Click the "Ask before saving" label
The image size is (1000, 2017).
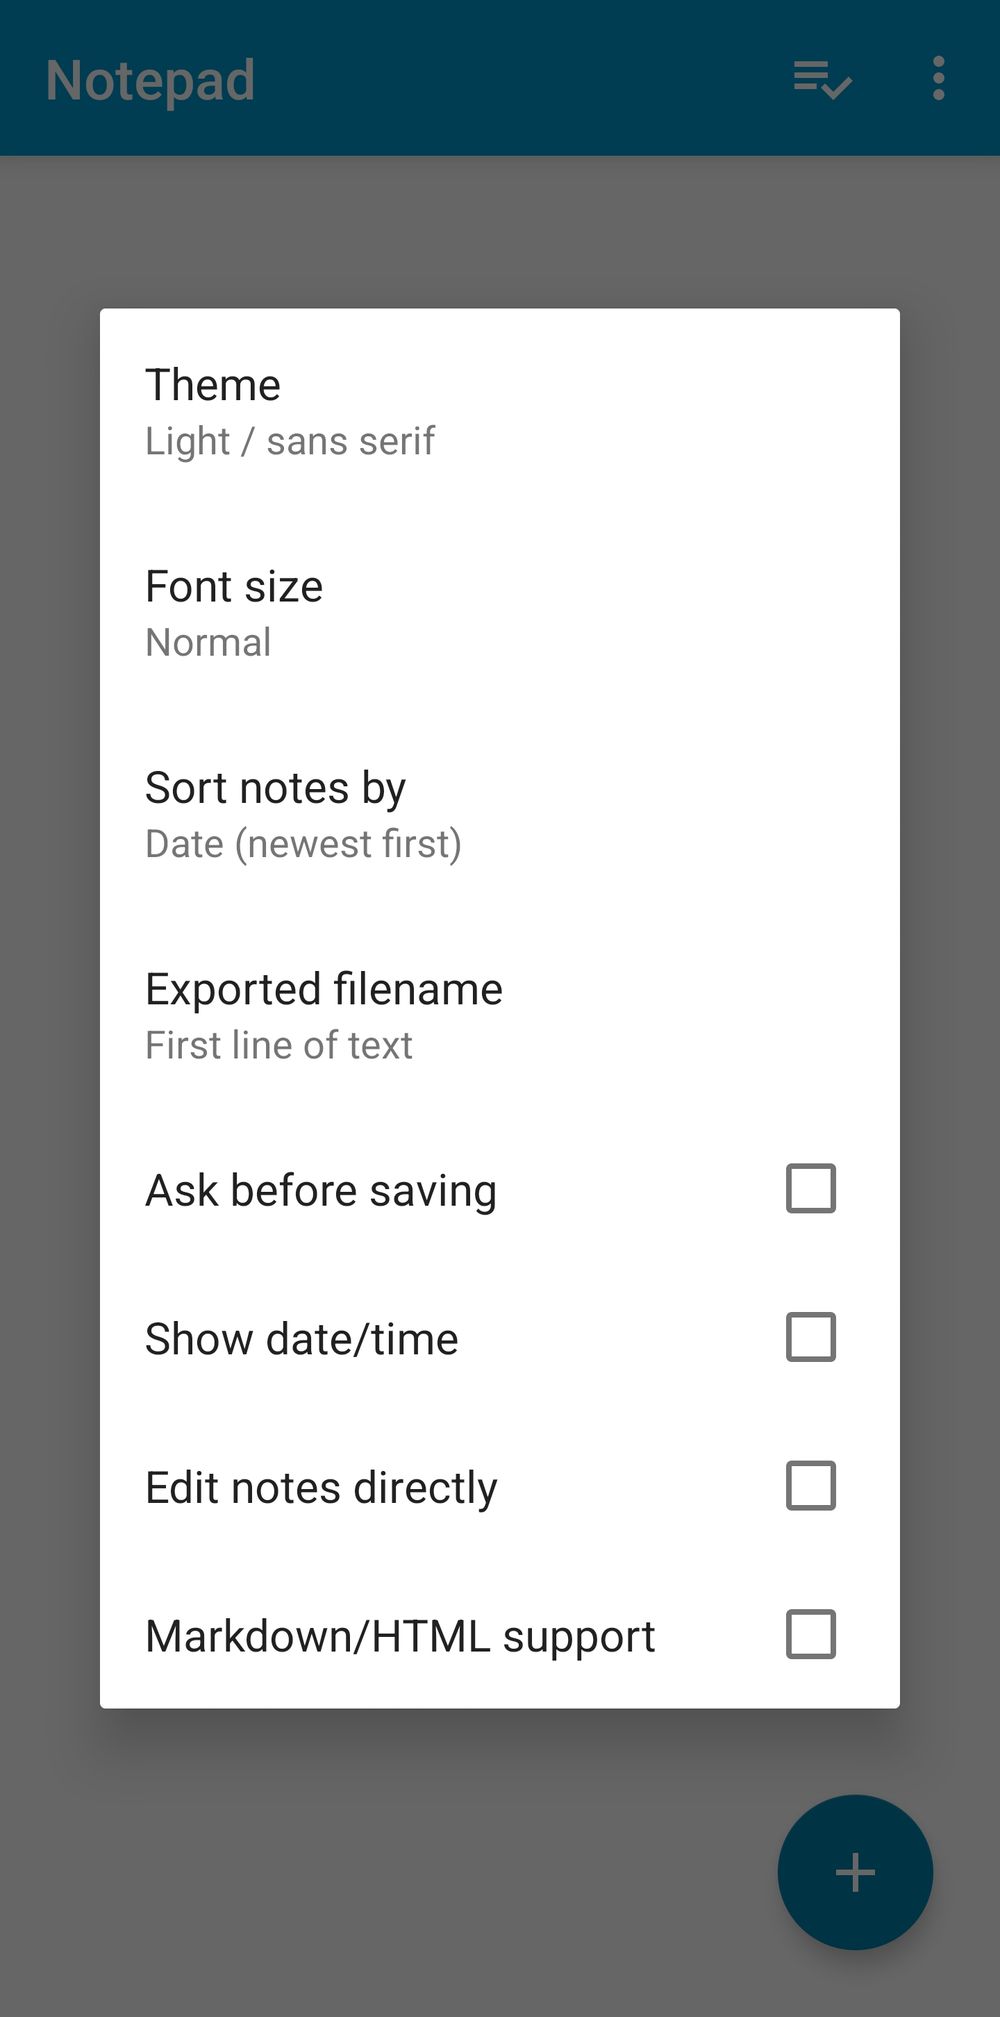point(321,1191)
